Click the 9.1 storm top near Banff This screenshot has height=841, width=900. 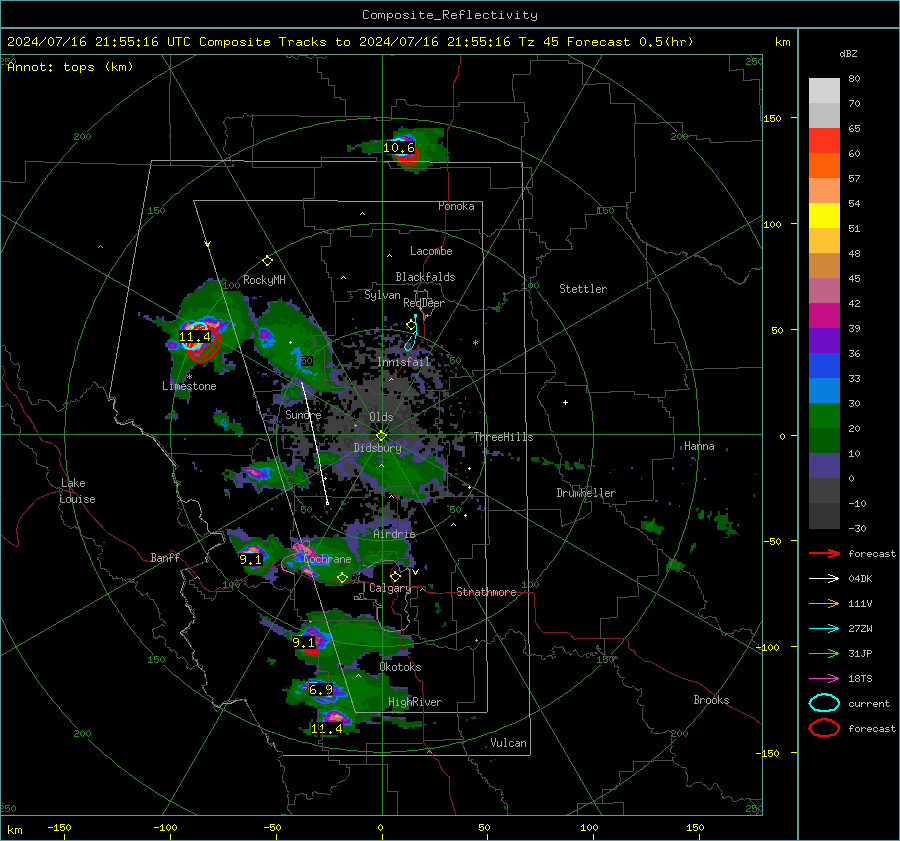(x=250, y=559)
